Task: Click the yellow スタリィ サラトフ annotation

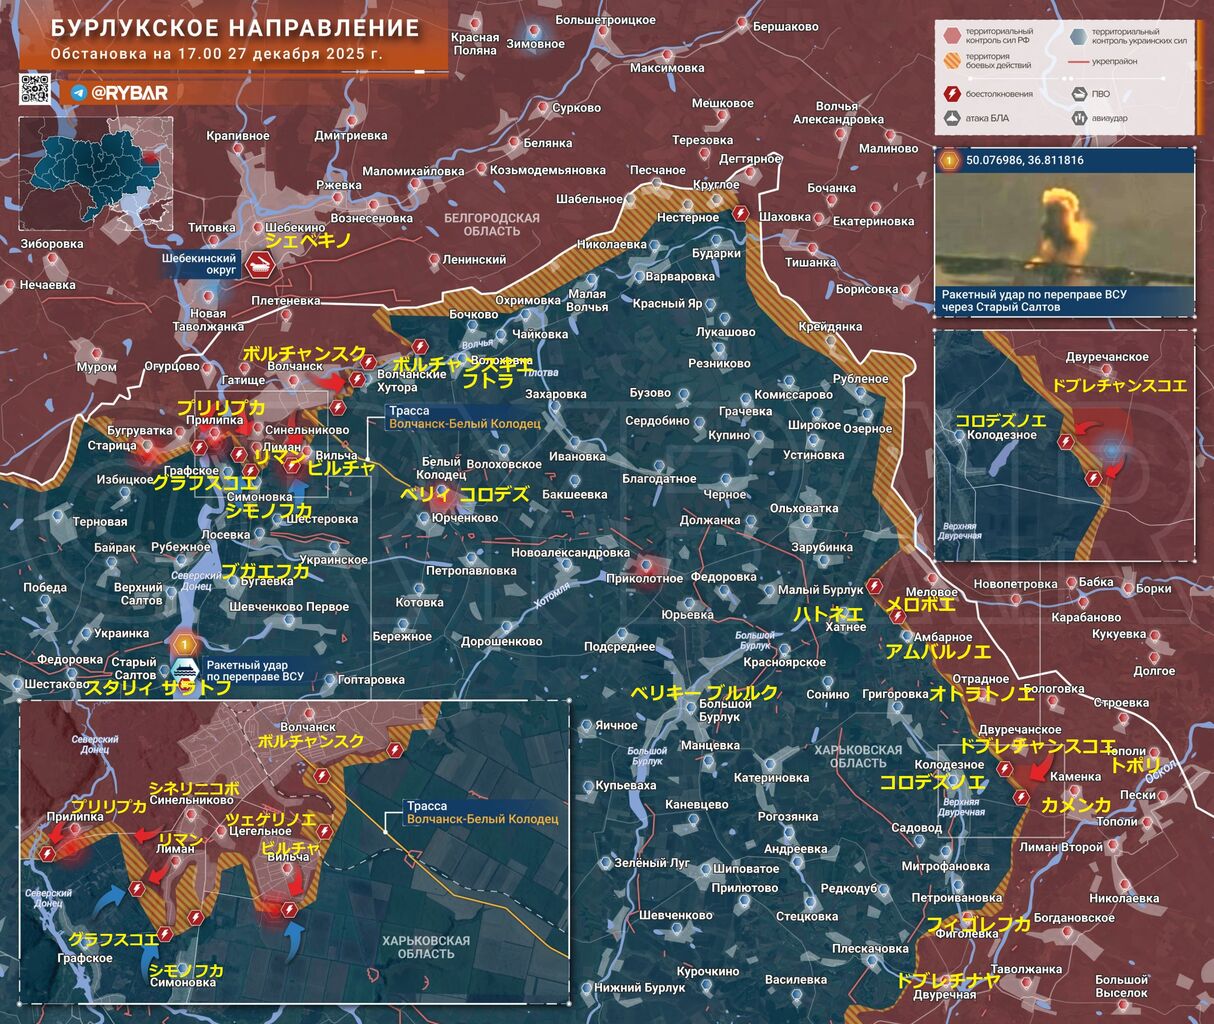Action: (158, 688)
